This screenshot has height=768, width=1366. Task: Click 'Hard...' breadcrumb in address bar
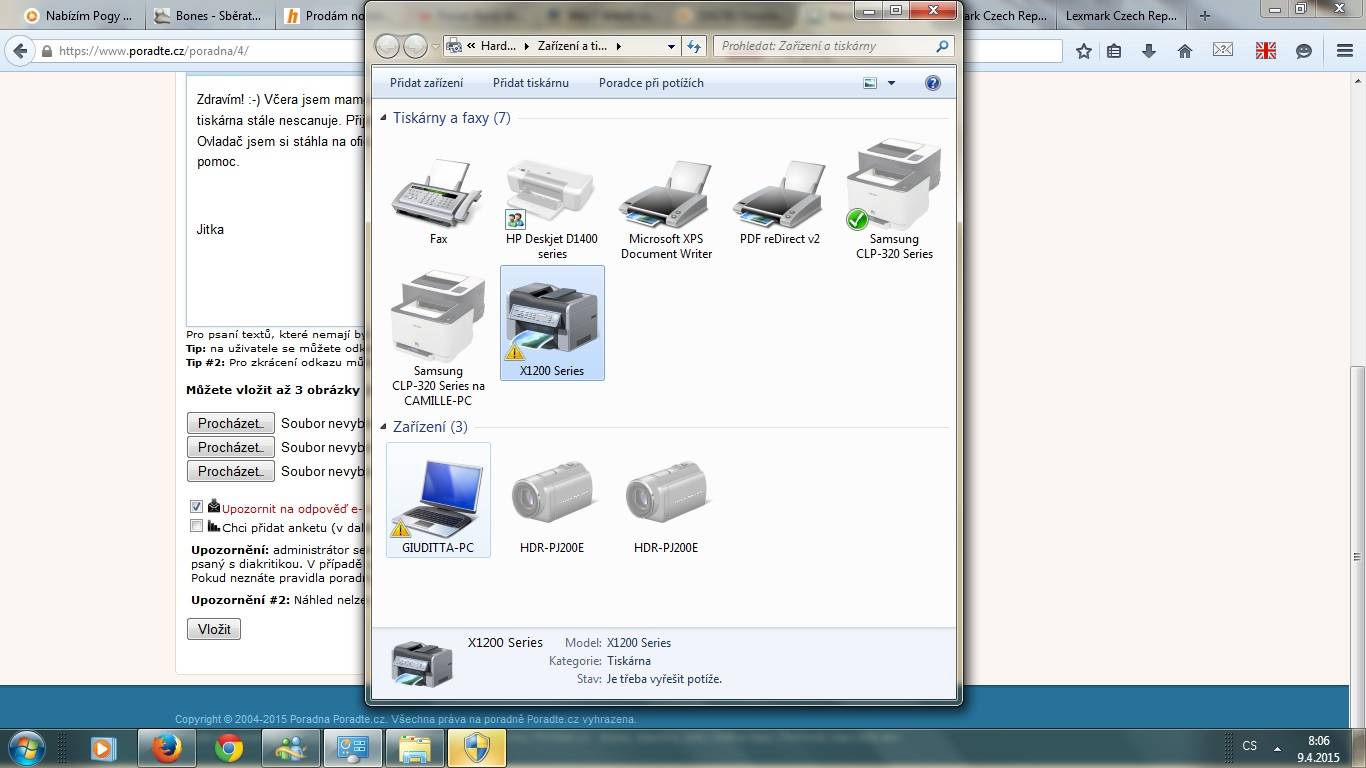pos(498,46)
